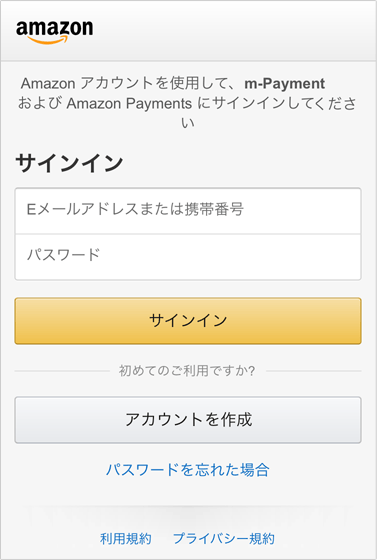Viewport: 377px width, 560px height.
Task: Open the プライバシー規約 link
Action: (x=224, y=539)
